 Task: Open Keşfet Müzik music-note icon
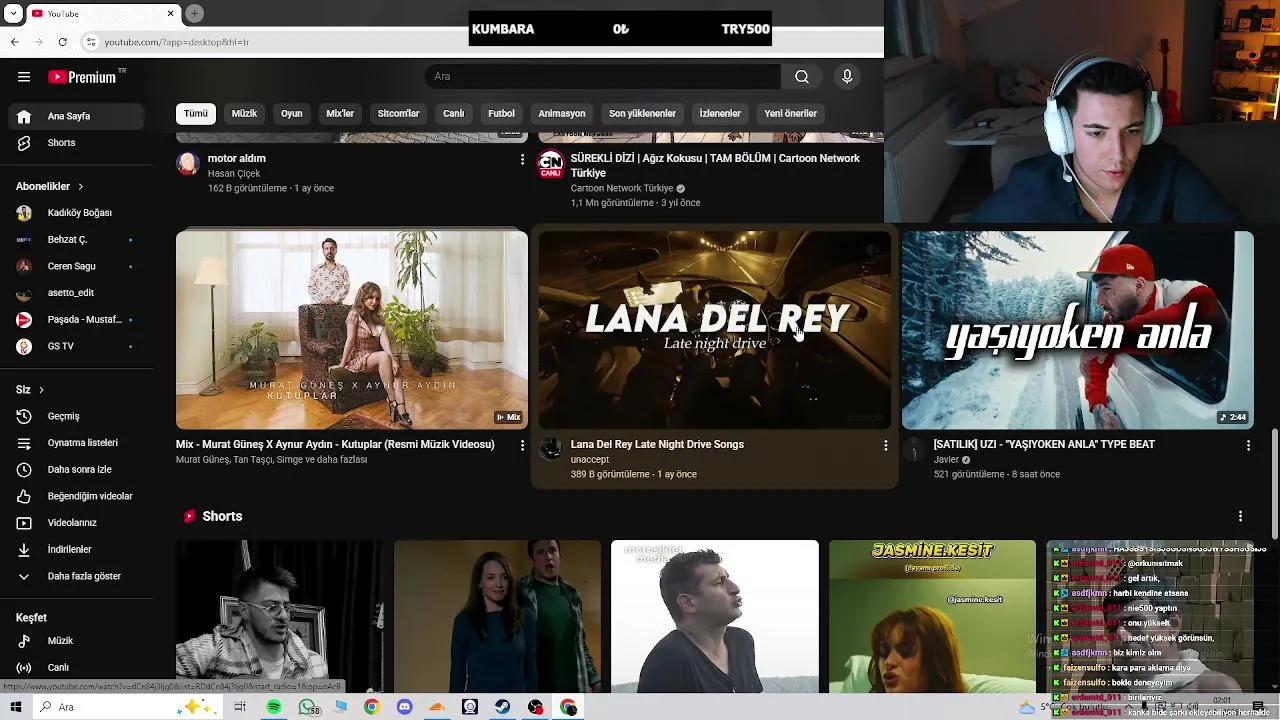pyautogui.click(x=24, y=641)
